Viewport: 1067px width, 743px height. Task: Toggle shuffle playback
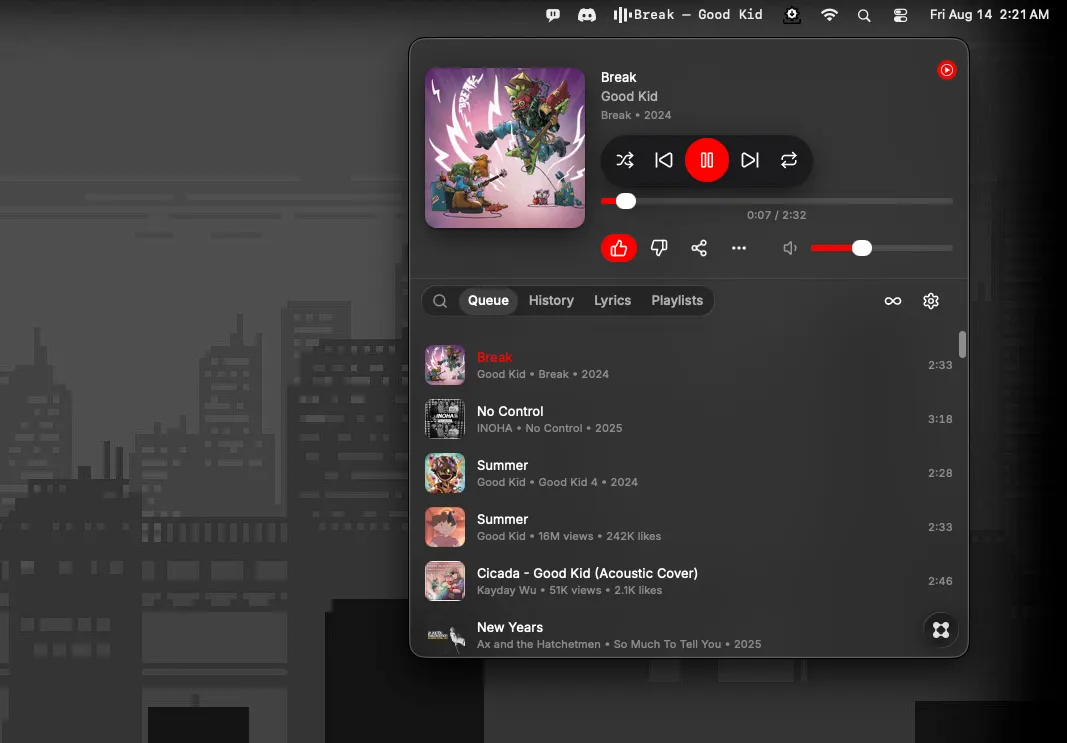click(625, 160)
